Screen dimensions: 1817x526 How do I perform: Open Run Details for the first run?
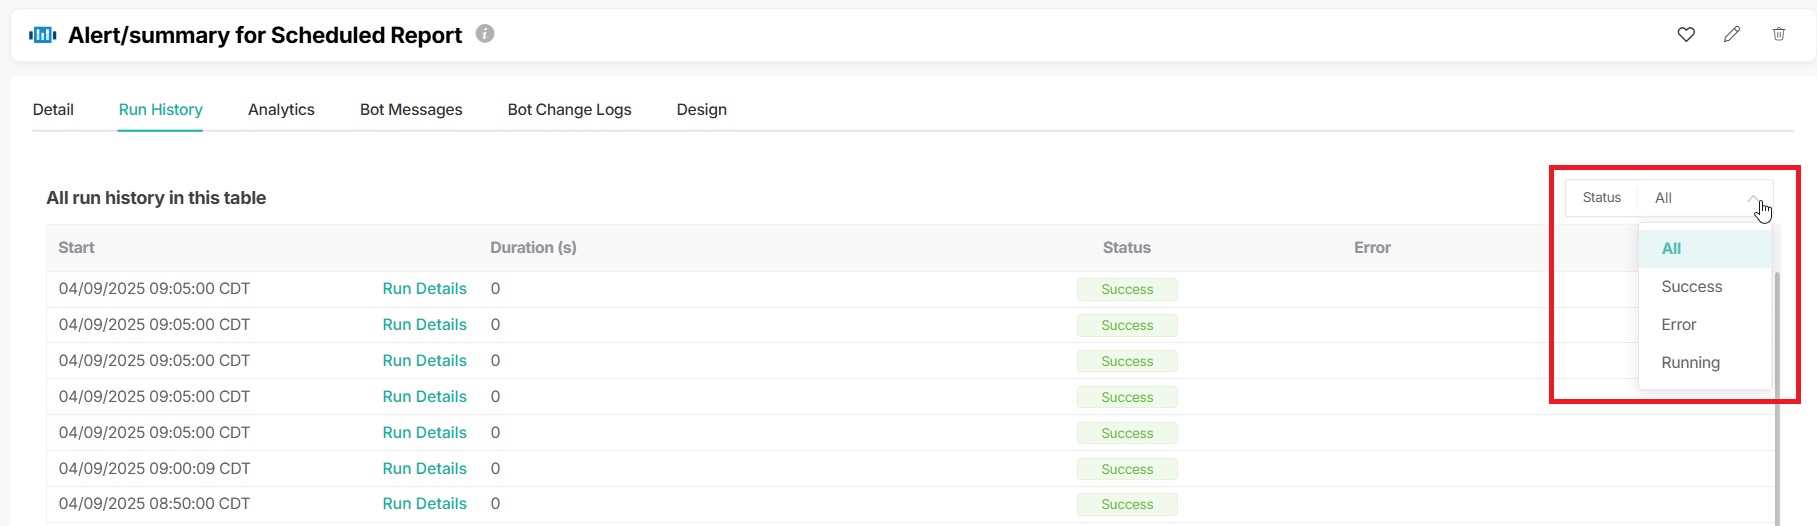424,289
